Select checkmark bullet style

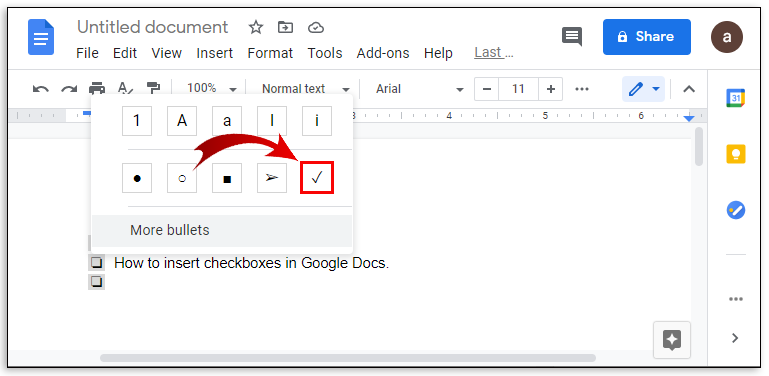(x=317, y=177)
